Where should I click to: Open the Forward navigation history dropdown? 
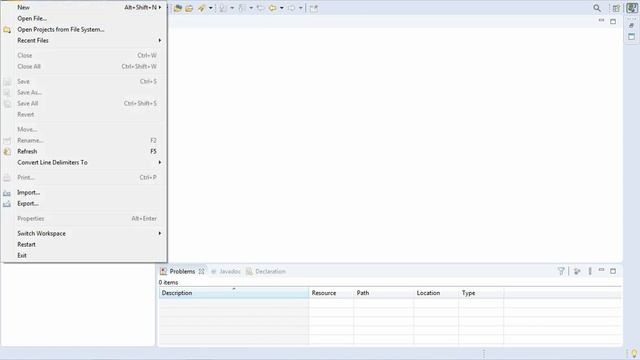click(300, 8)
